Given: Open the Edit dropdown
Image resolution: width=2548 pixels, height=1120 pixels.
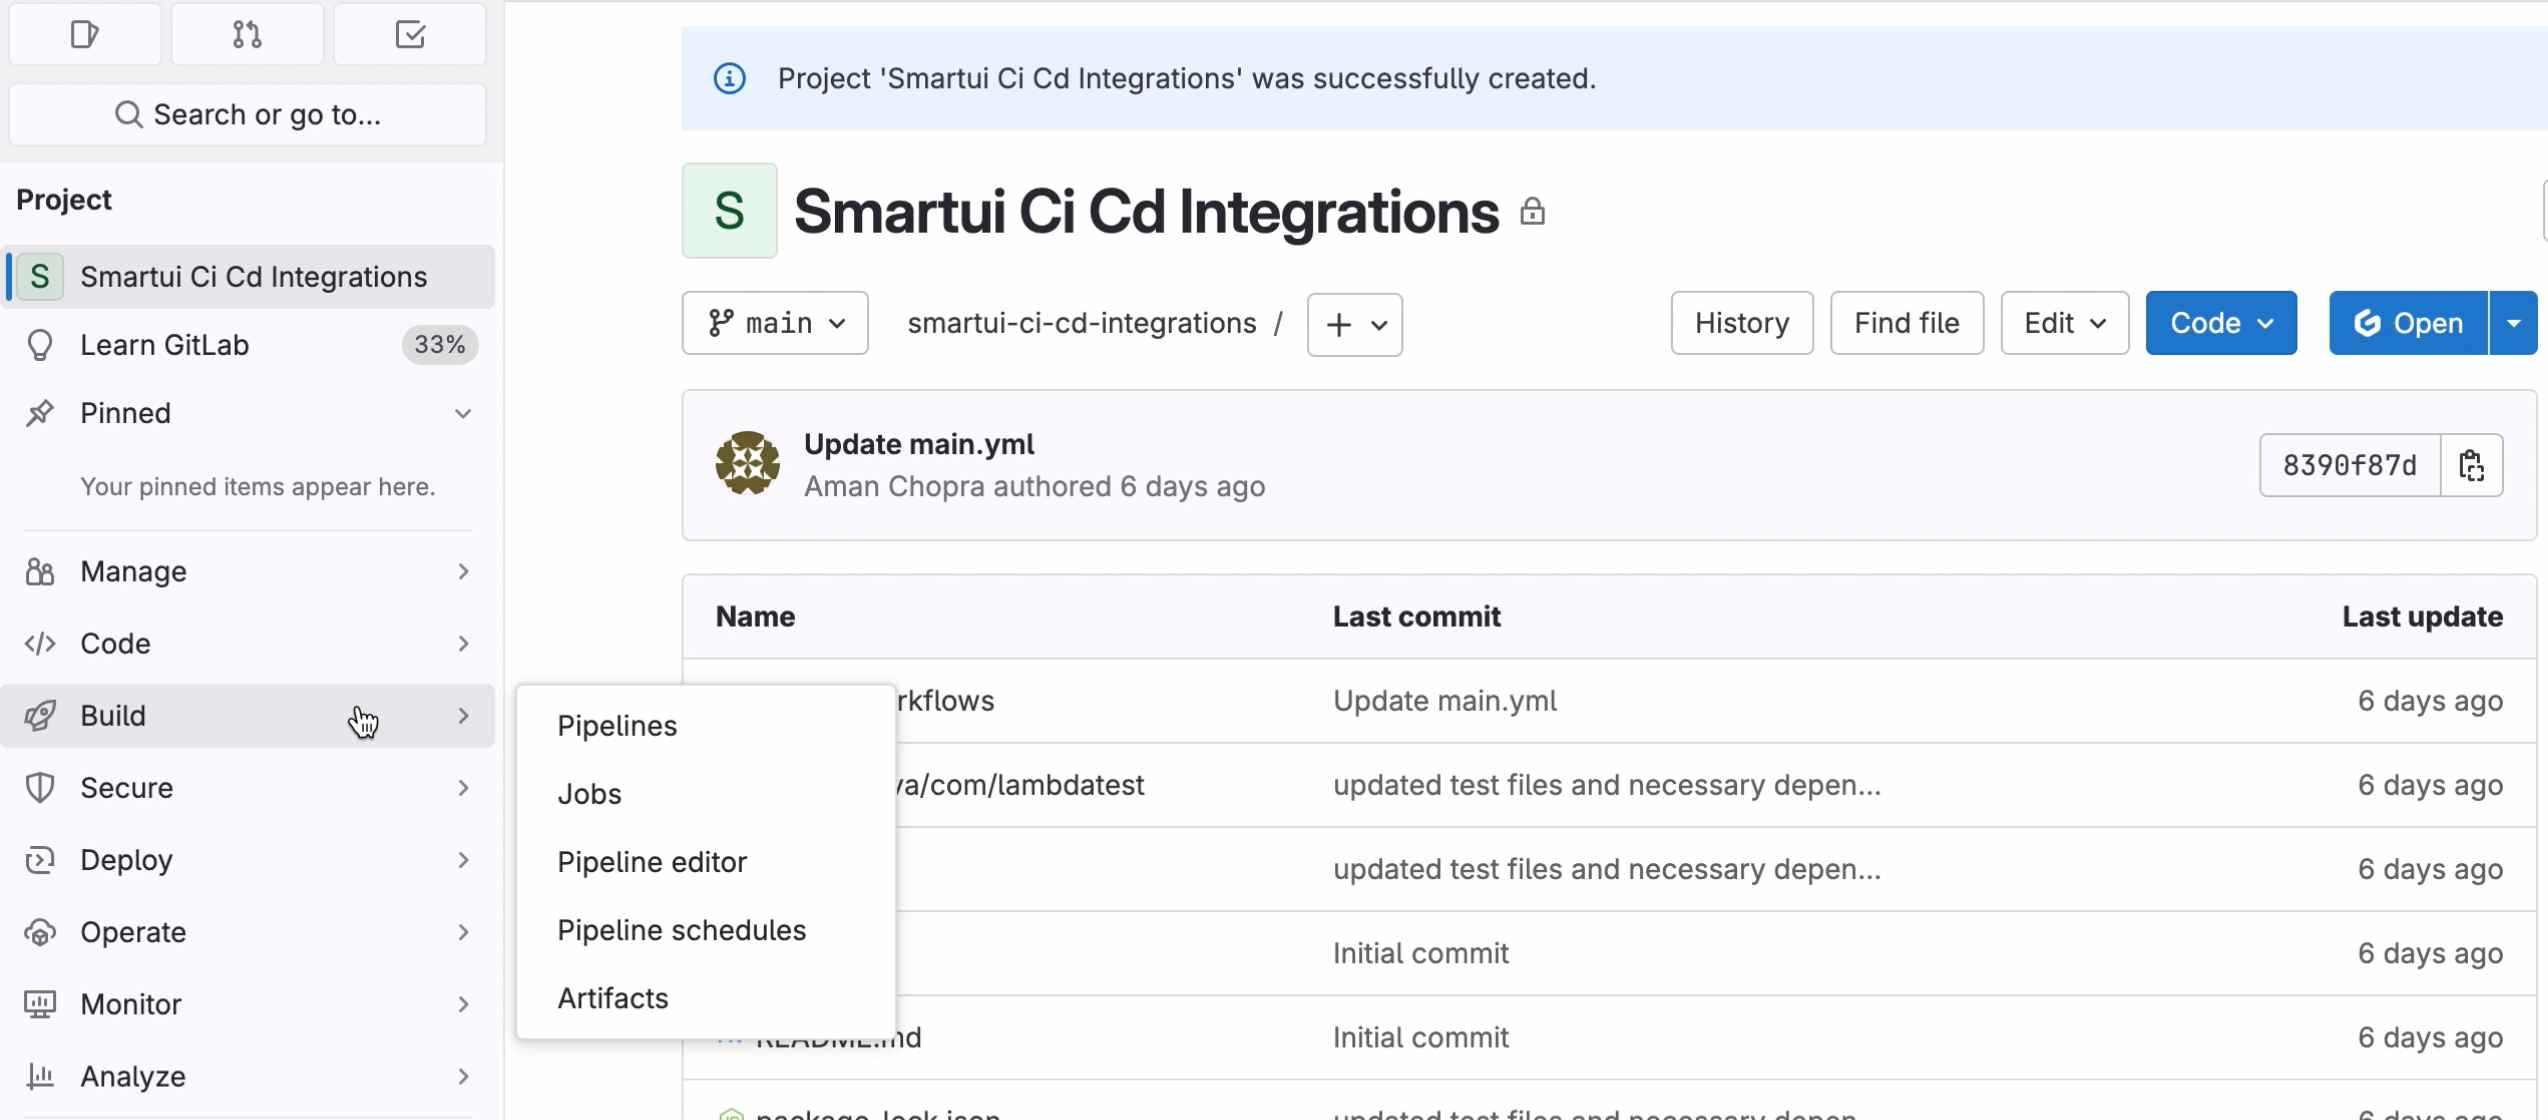Looking at the screenshot, I should (x=2064, y=323).
